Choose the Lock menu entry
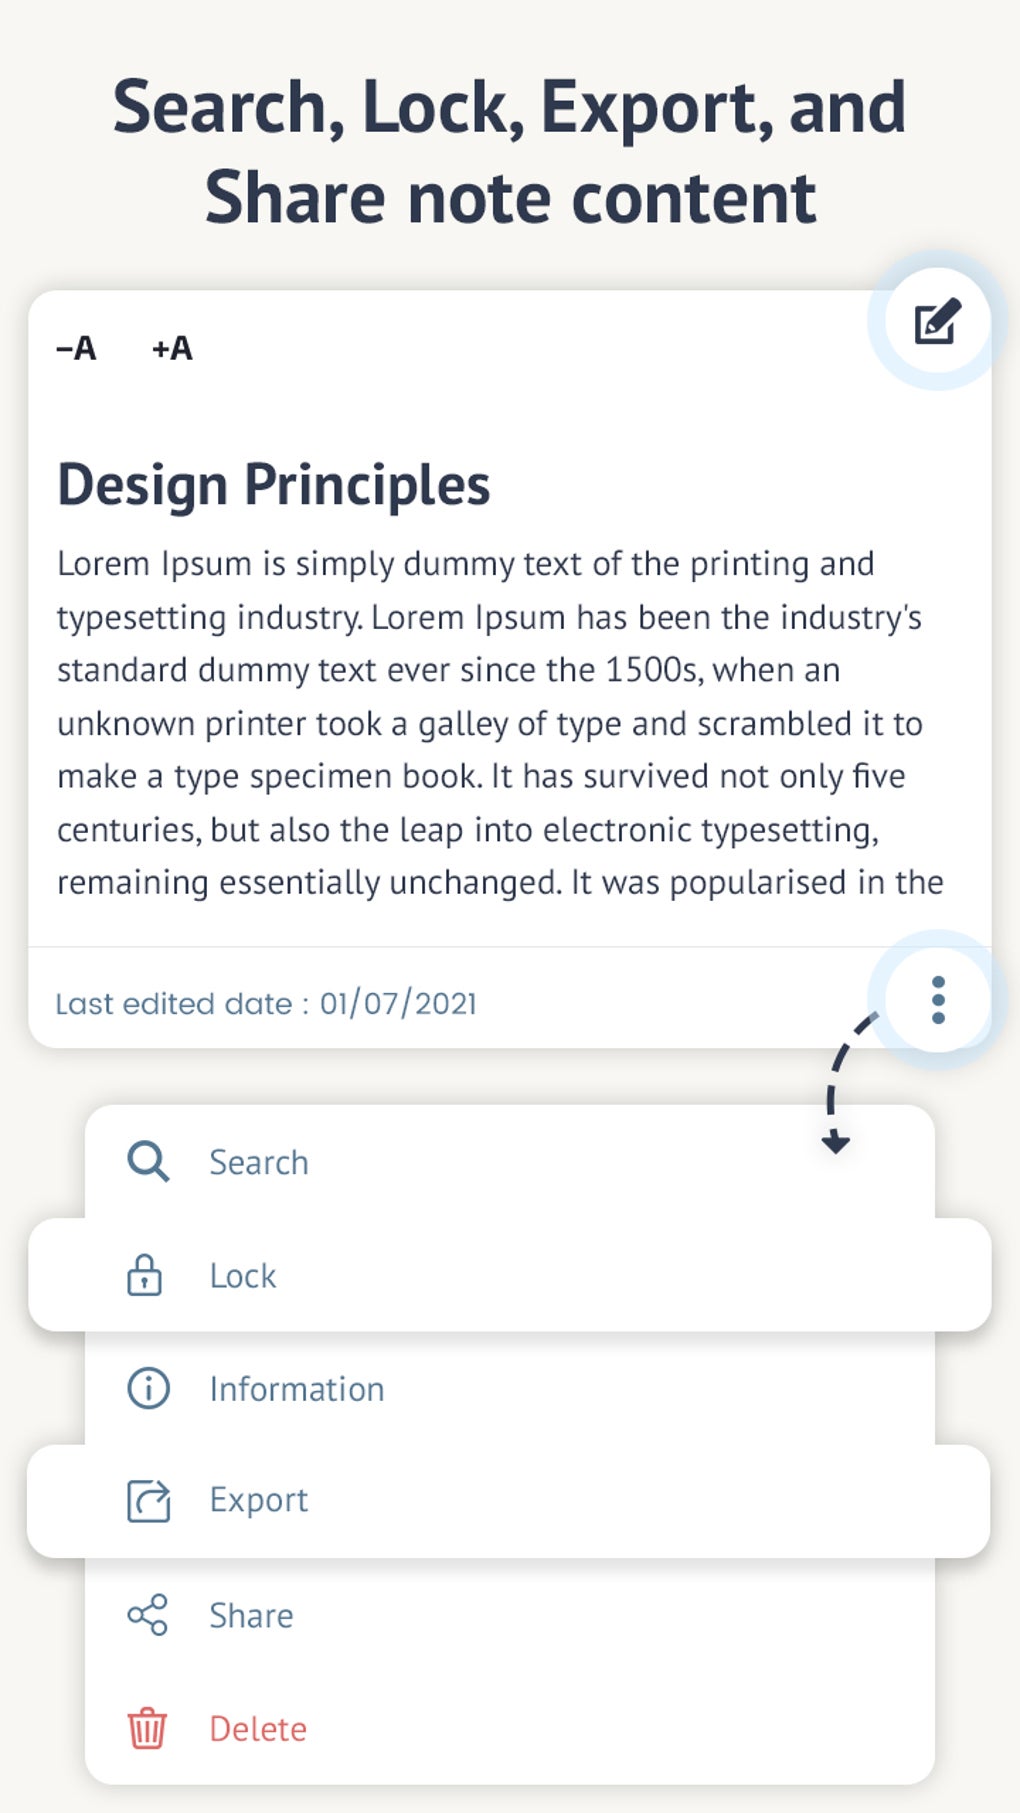 (243, 1276)
